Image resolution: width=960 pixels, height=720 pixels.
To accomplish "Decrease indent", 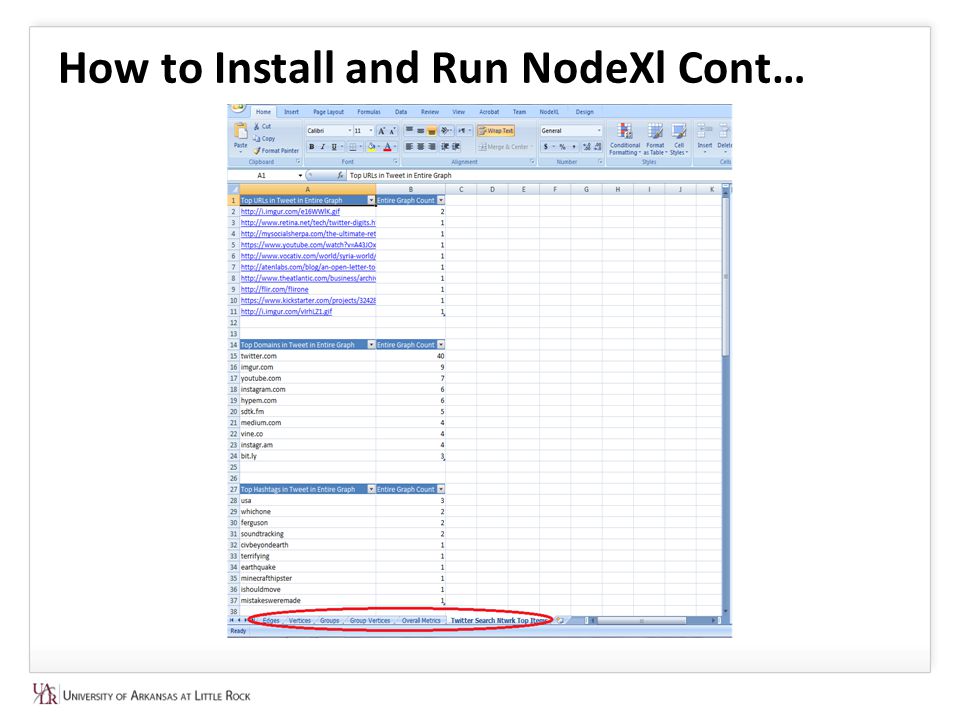I will coord(445,147).
